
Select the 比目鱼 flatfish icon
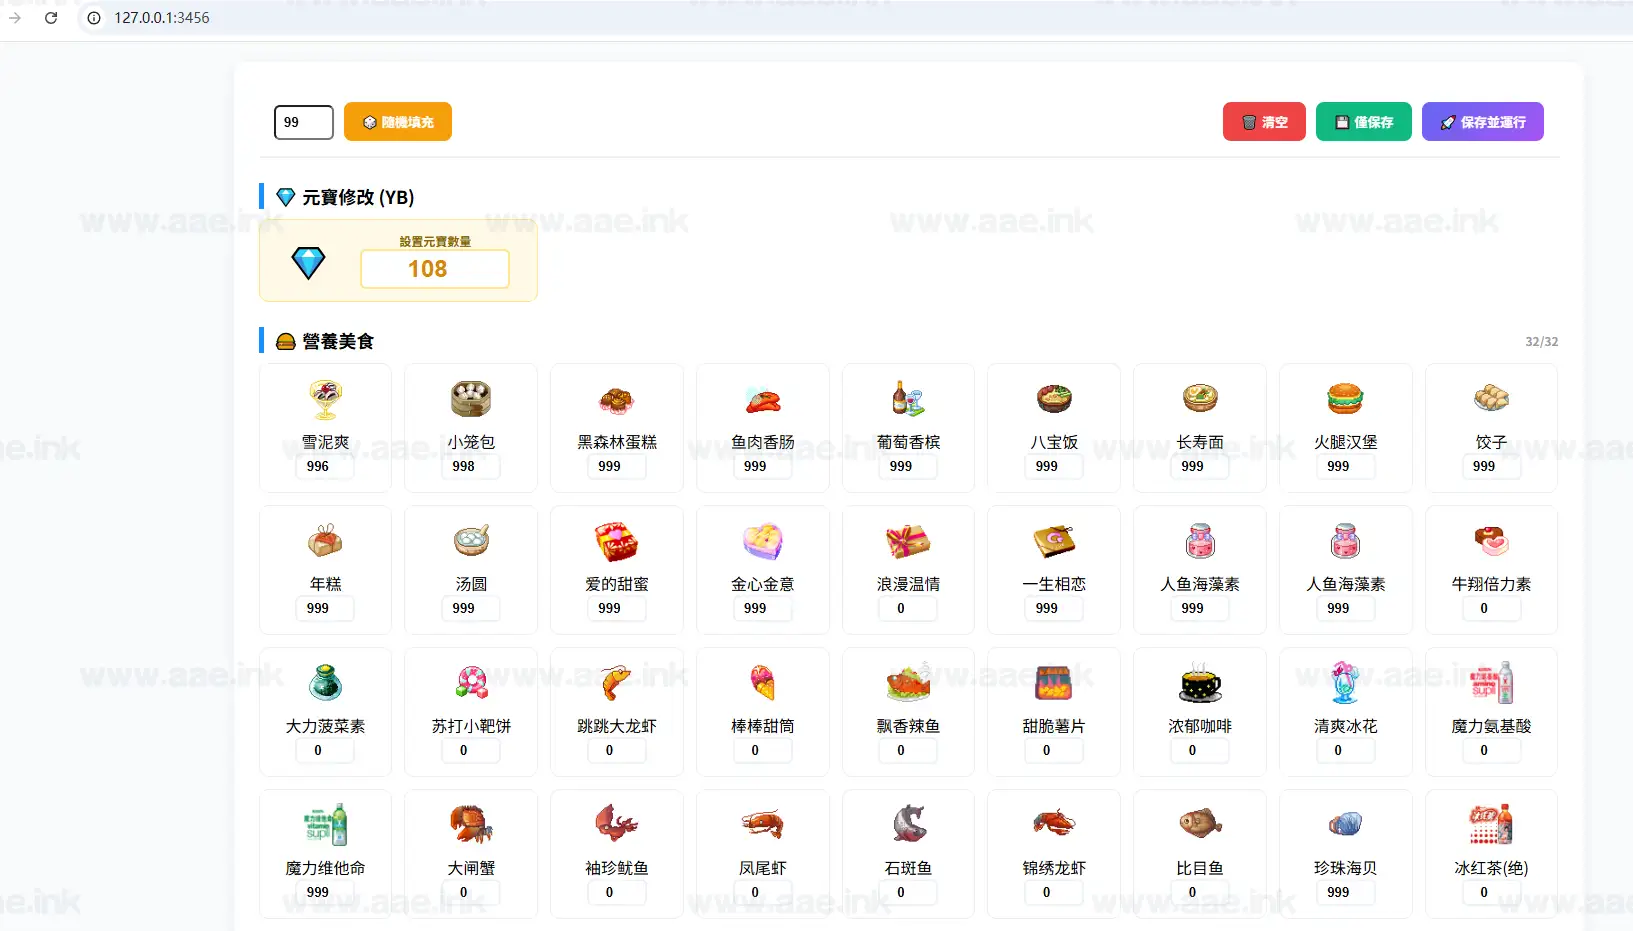click(1200, 825)
